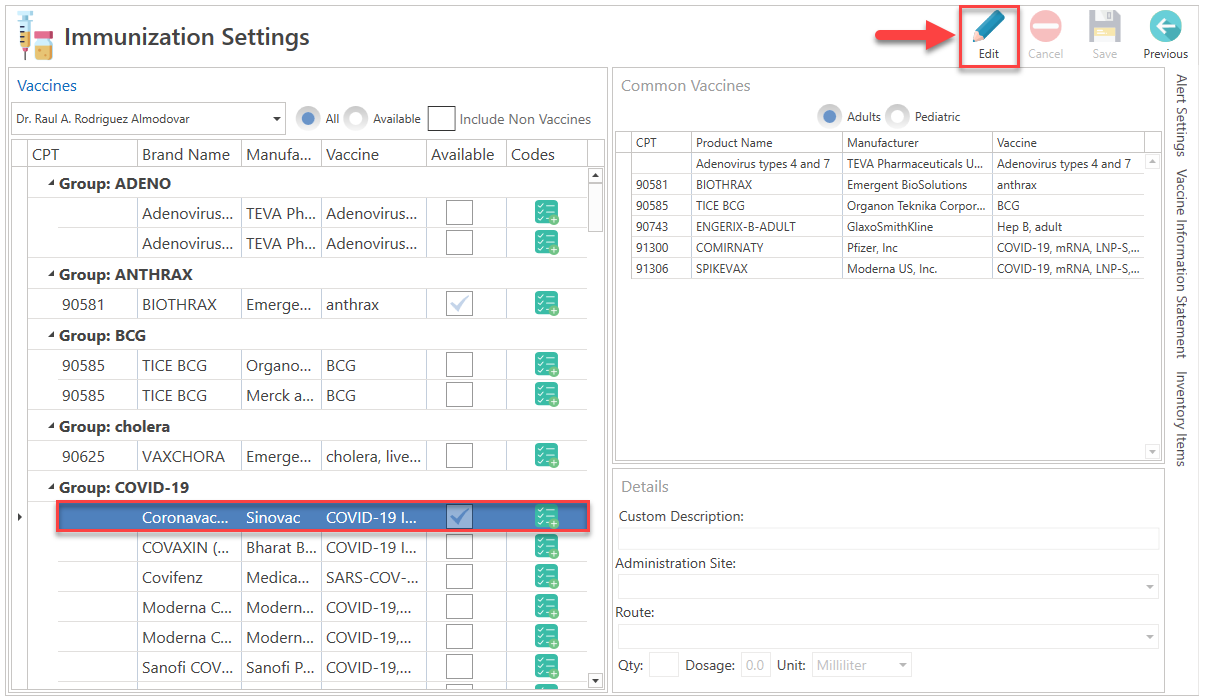The height and width of the screenshot is (700, 1205).
Task: Toggle Available checkbox for Covifenz
Action: click(459, 577)
